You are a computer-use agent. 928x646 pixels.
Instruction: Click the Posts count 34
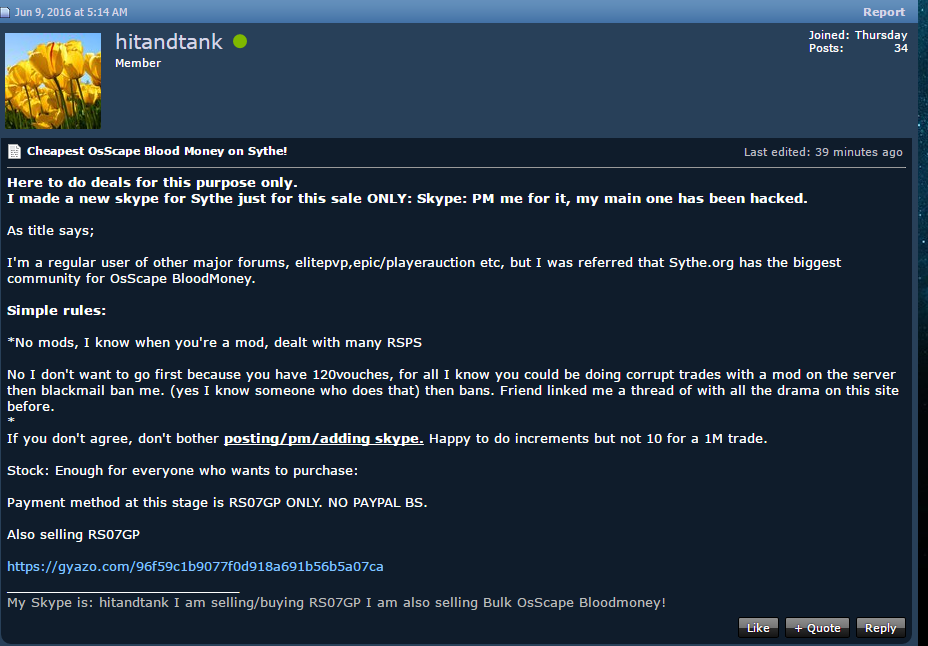900,48
